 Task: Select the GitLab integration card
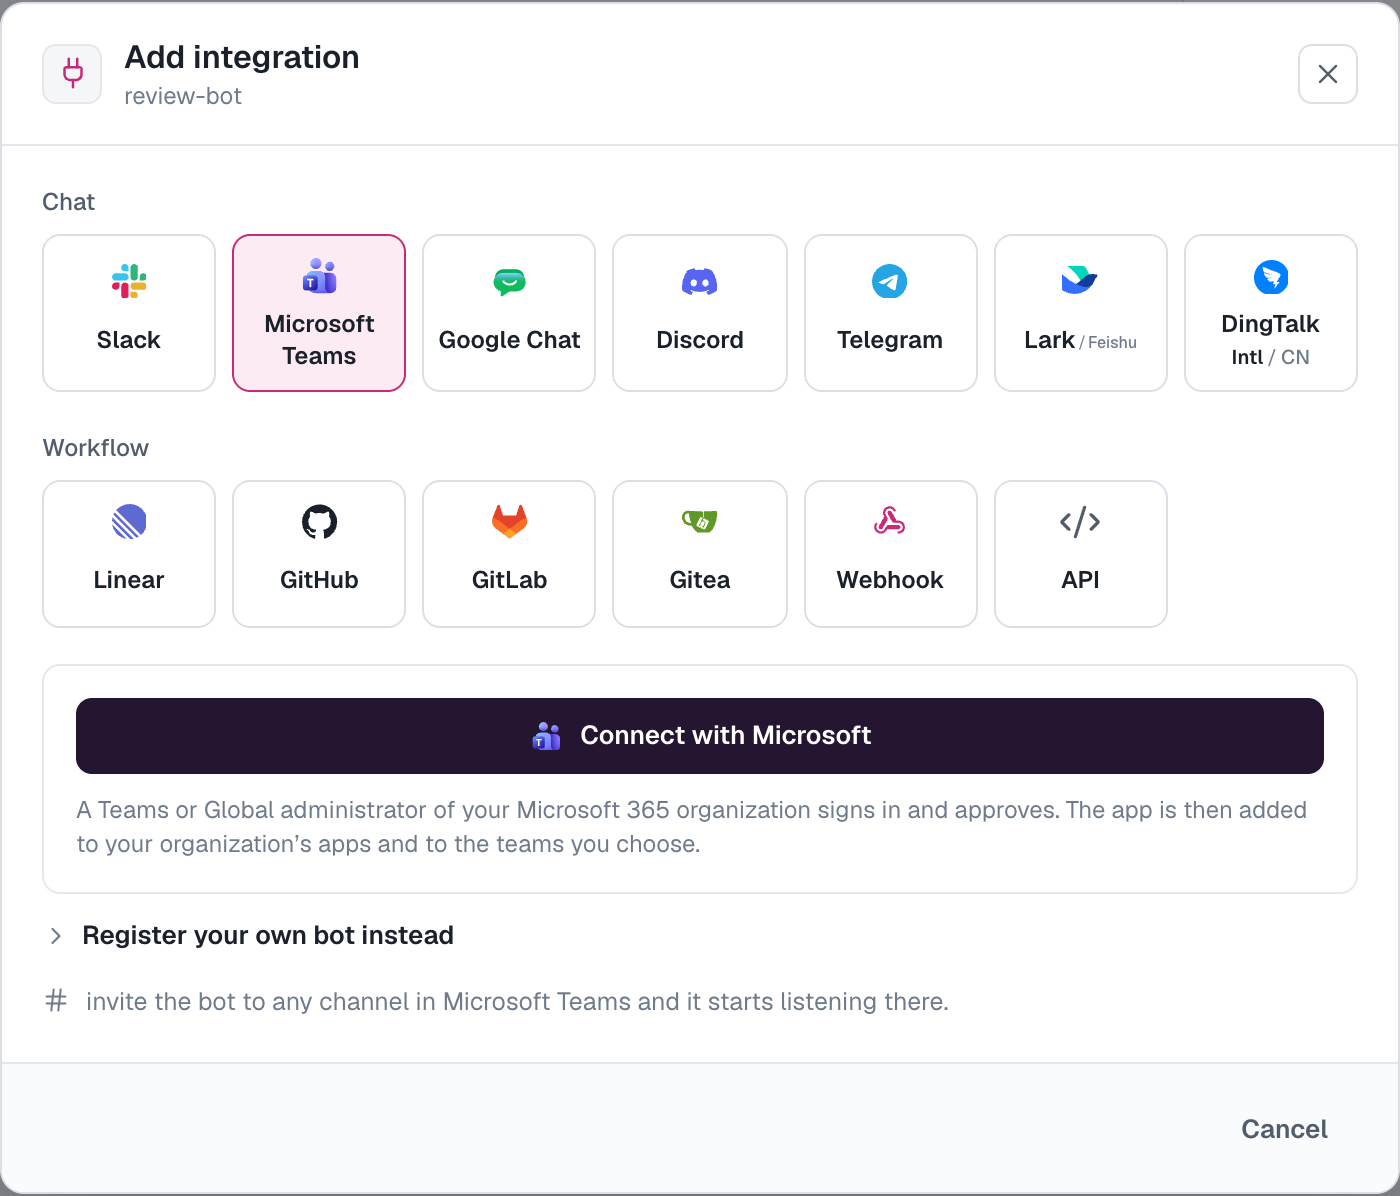coord(509,554)
